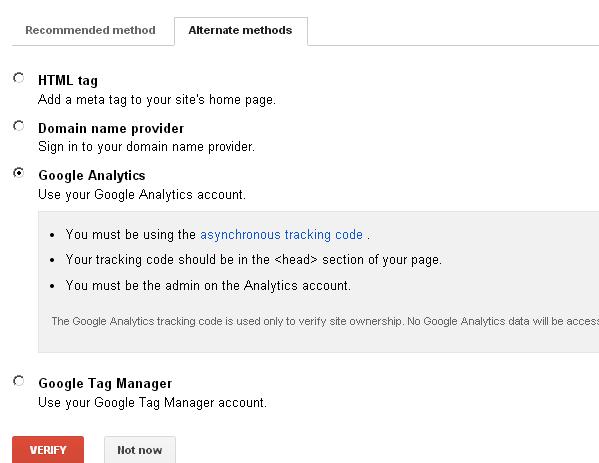599x463 pixels.
Task: Click 'Add a meta tag to your site's home page.'
Action: (x=157, y=100)
